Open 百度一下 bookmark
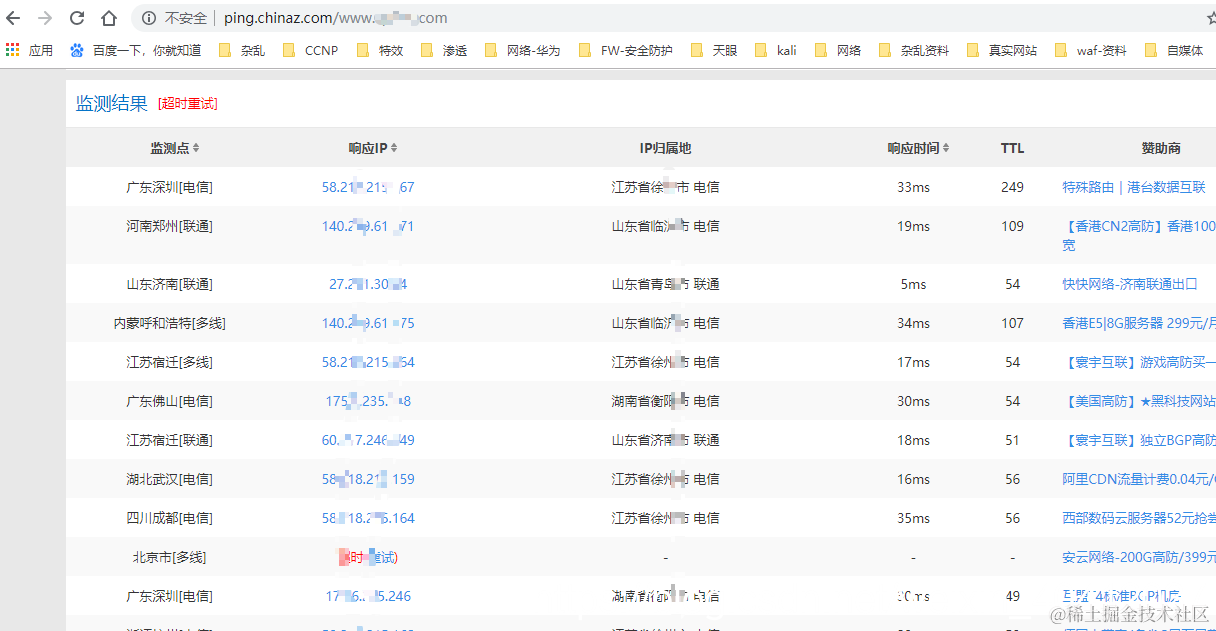Viewport: 1216px width, 631px height. pos(135,50)
